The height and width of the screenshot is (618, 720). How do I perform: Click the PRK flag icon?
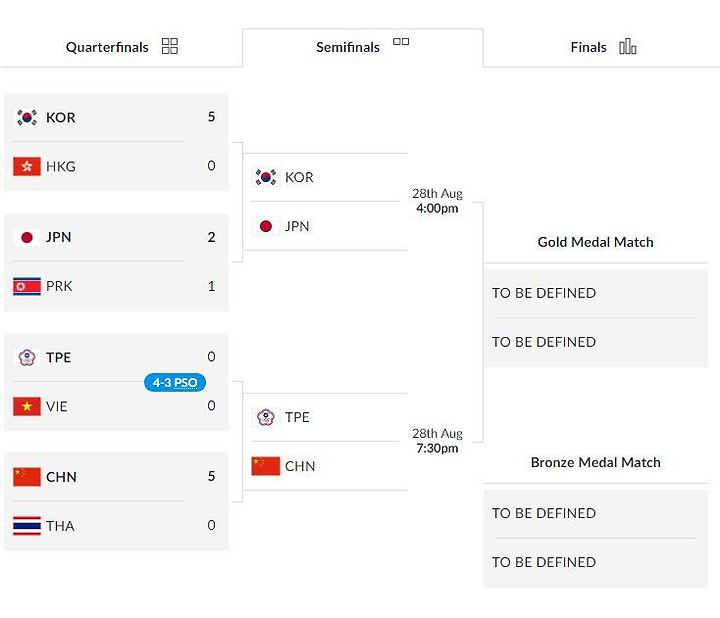27,287
